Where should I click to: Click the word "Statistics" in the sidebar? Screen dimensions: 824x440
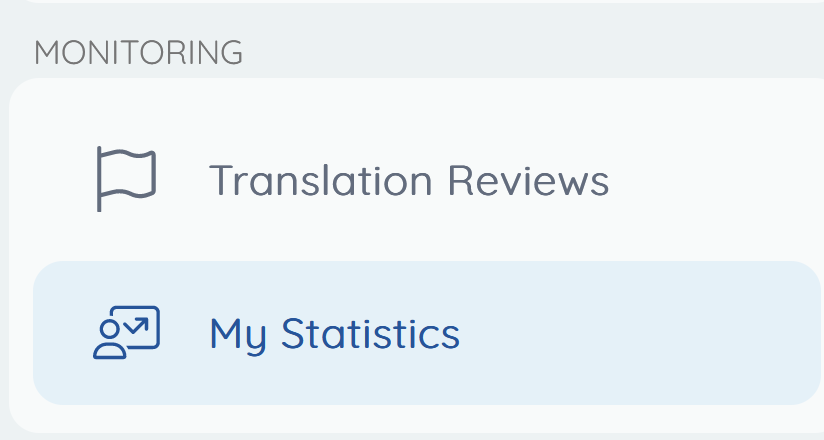coord(370,333)
